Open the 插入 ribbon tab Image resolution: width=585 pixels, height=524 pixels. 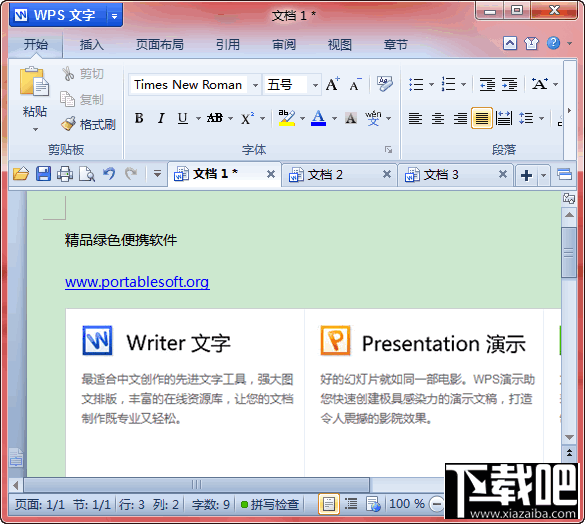tap(91, 45)
